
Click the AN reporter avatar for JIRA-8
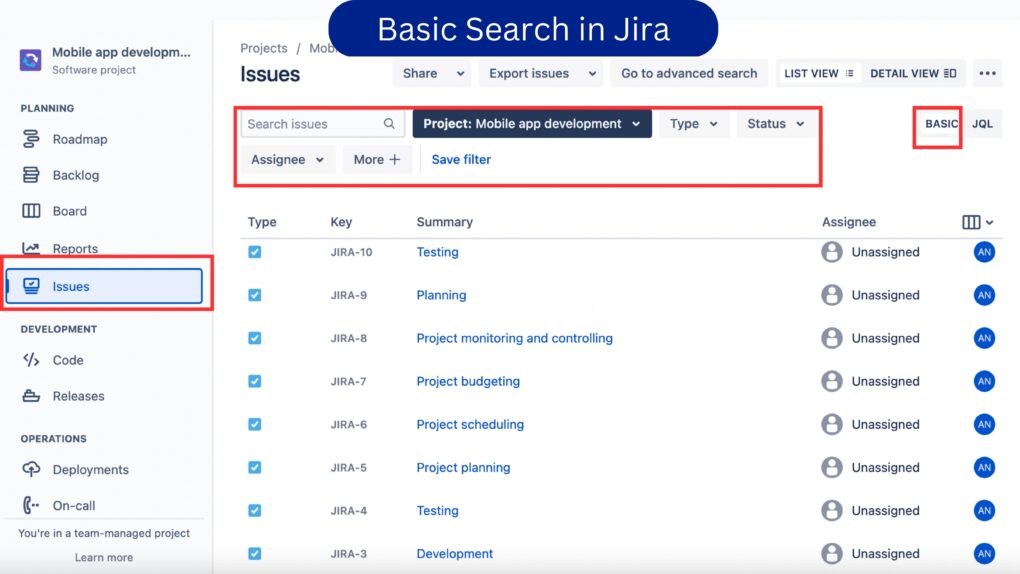984,338
